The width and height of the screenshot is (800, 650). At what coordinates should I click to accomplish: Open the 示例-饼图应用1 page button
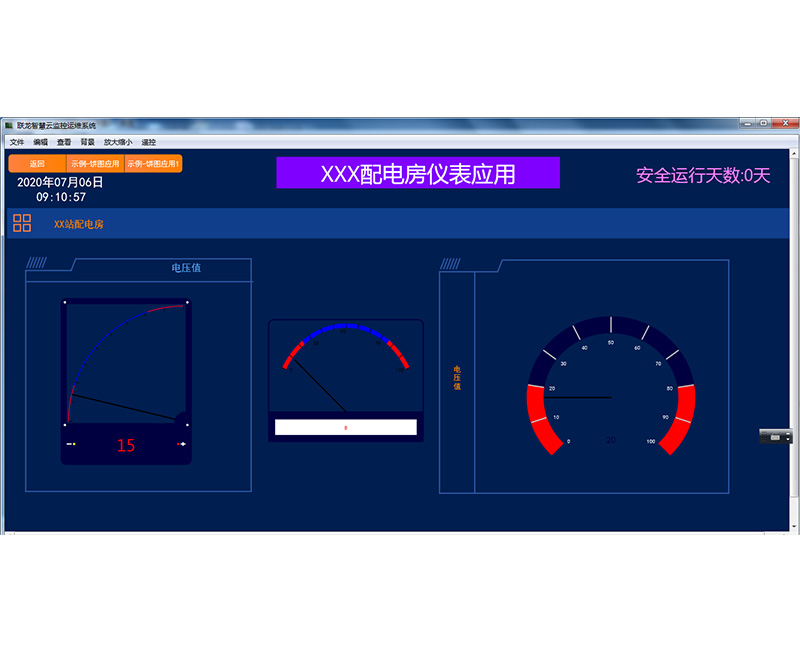point(153,164)
